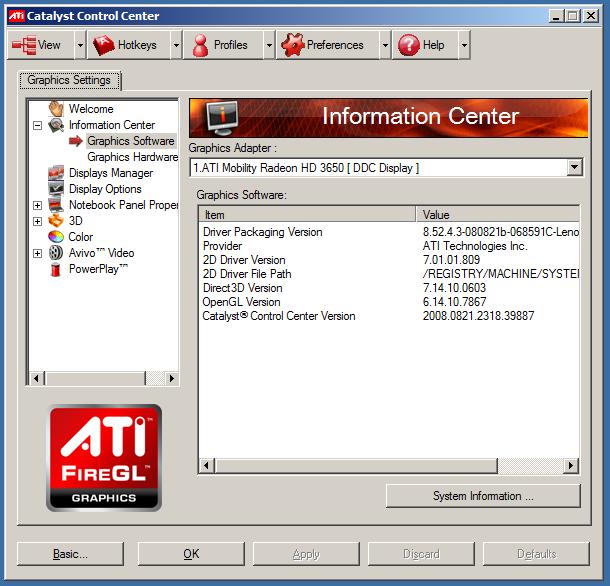The height and width of the screenshot is (586, 610).
Task: Click the 3D cube icon
Action: pos(56,221)
